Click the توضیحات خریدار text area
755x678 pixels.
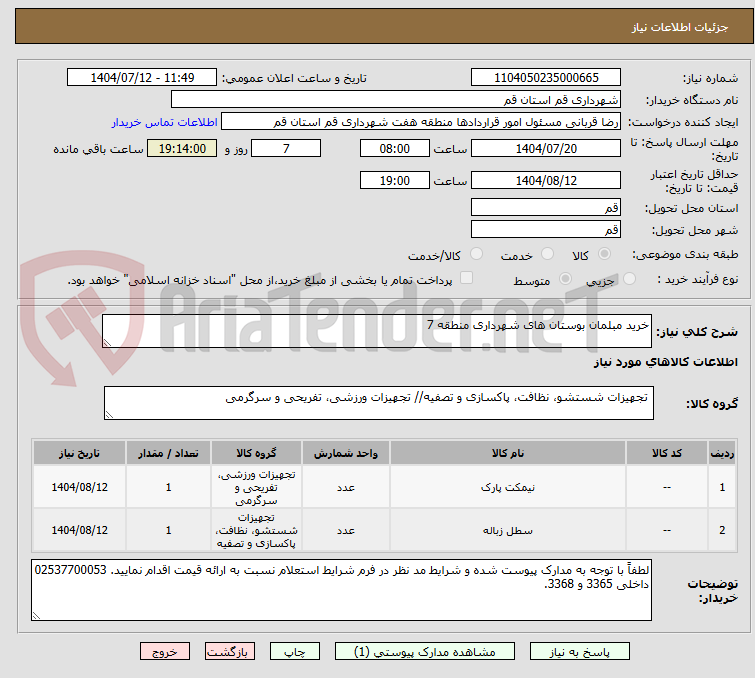tap(341, 590)
